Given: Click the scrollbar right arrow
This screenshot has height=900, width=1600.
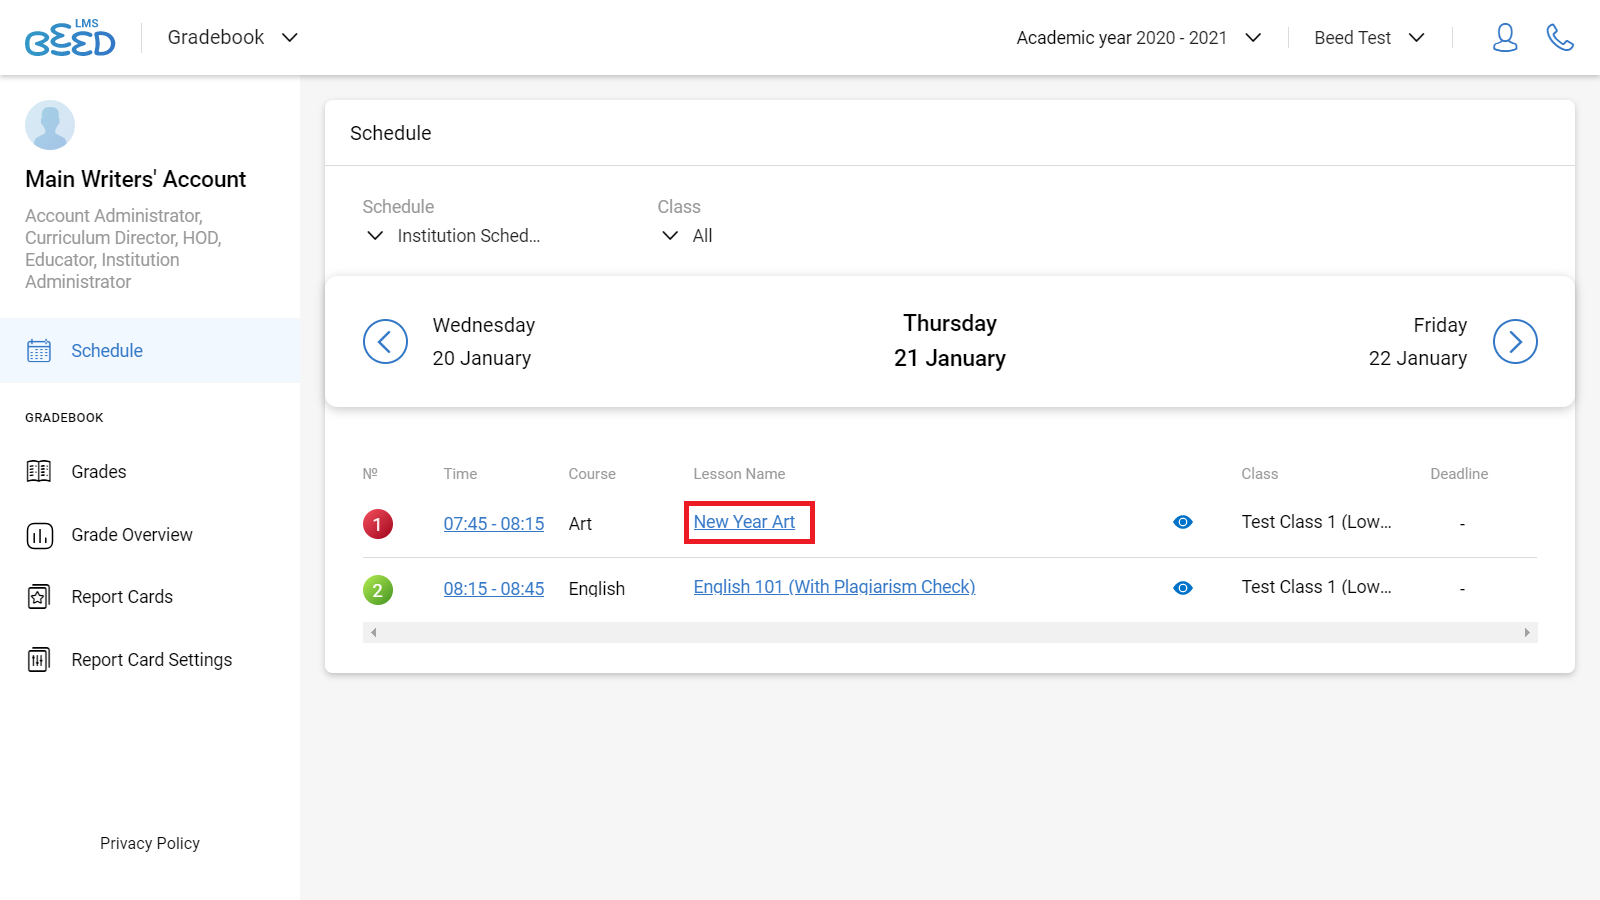Looking at the screenshot, I should tap(1527, 632).
